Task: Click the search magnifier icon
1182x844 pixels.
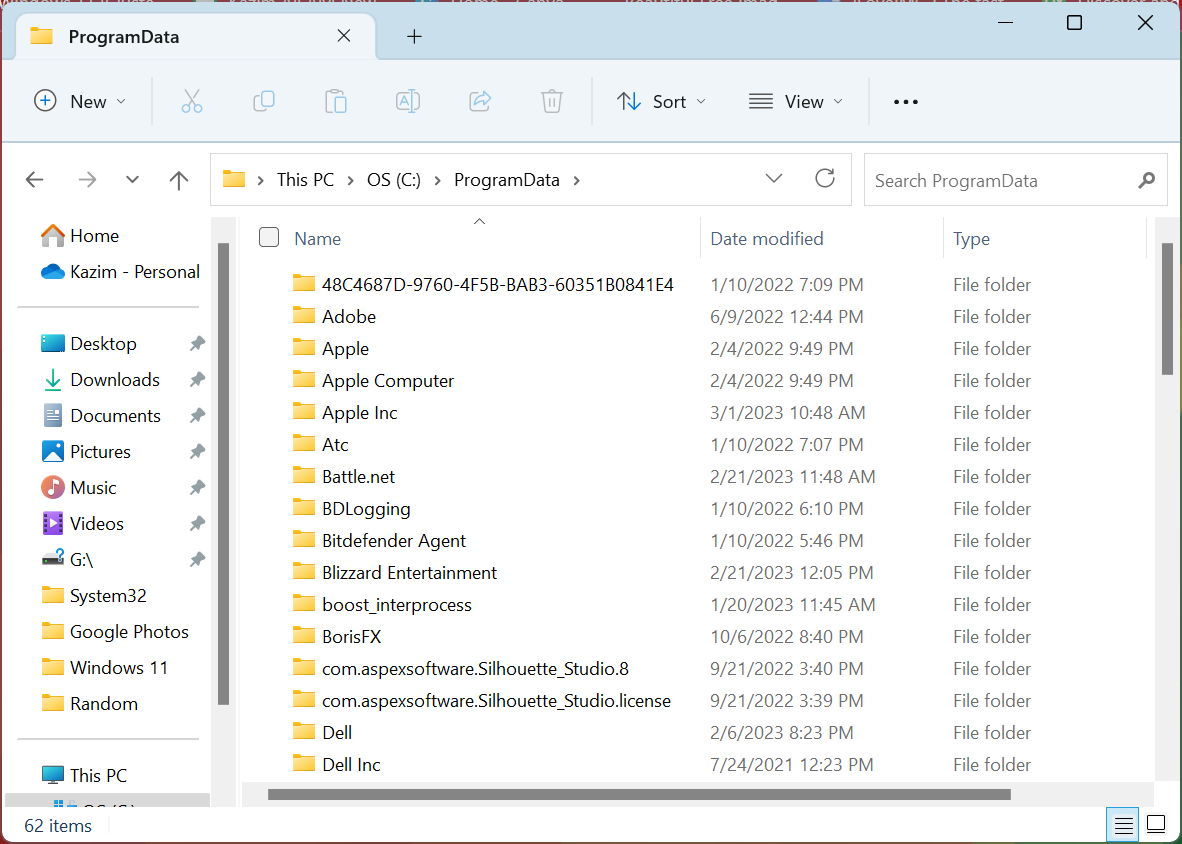Action: (1147, 180)
